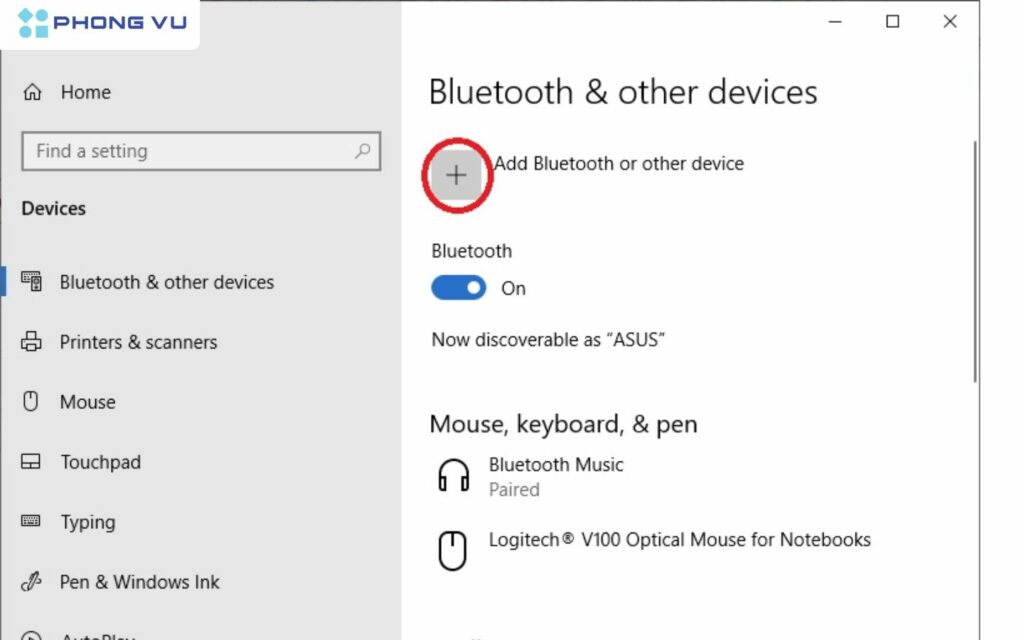Click inside the Find a setting field
The height and width of the screenshot is (640, 1024).
(x=180, y=151)
